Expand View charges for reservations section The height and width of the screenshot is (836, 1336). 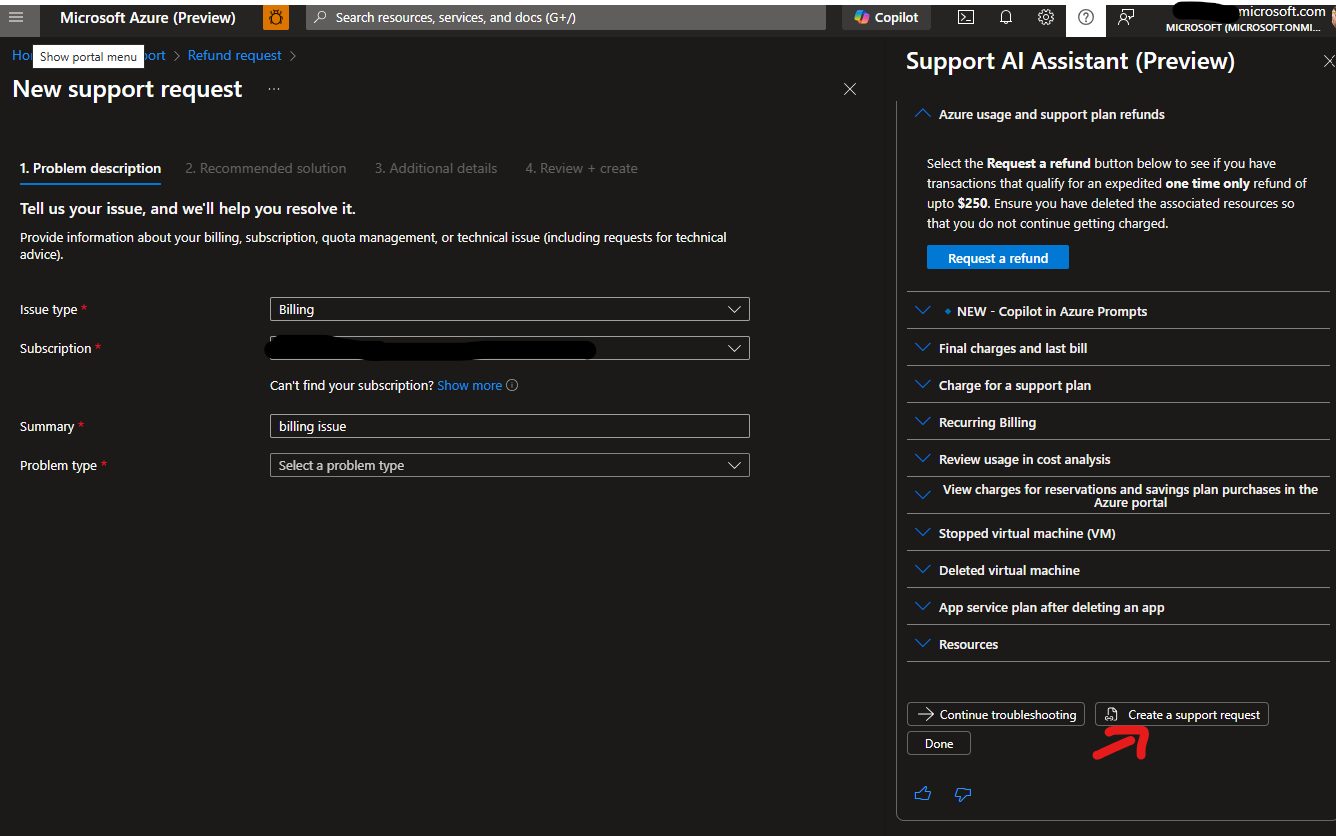(1118, 495)
